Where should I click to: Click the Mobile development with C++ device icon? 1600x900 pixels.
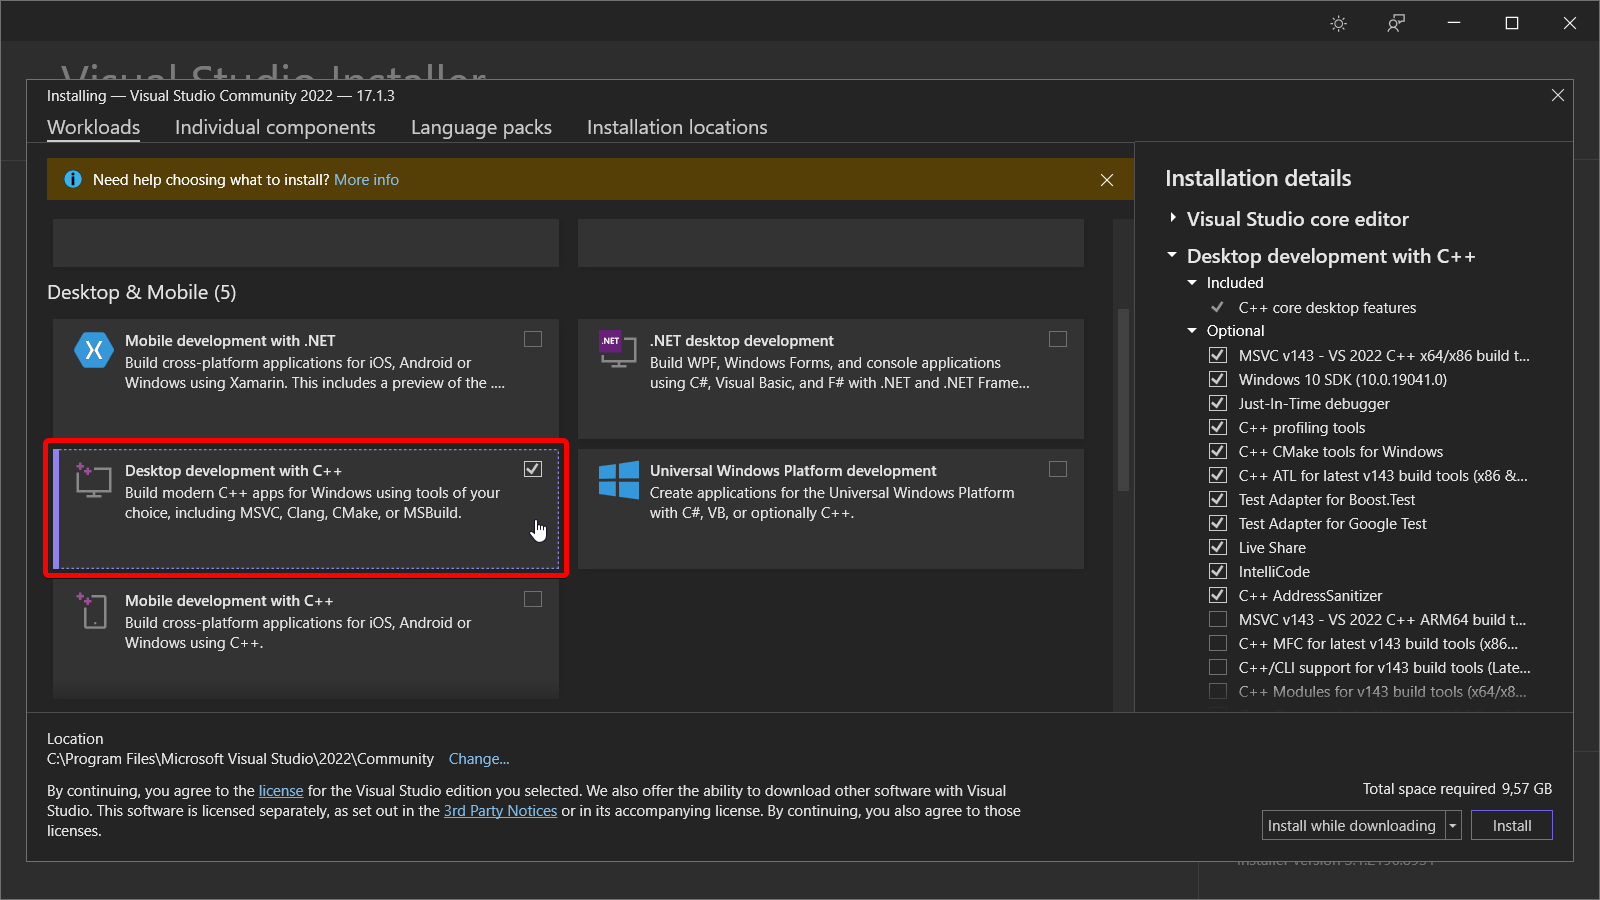pos(92,610)
